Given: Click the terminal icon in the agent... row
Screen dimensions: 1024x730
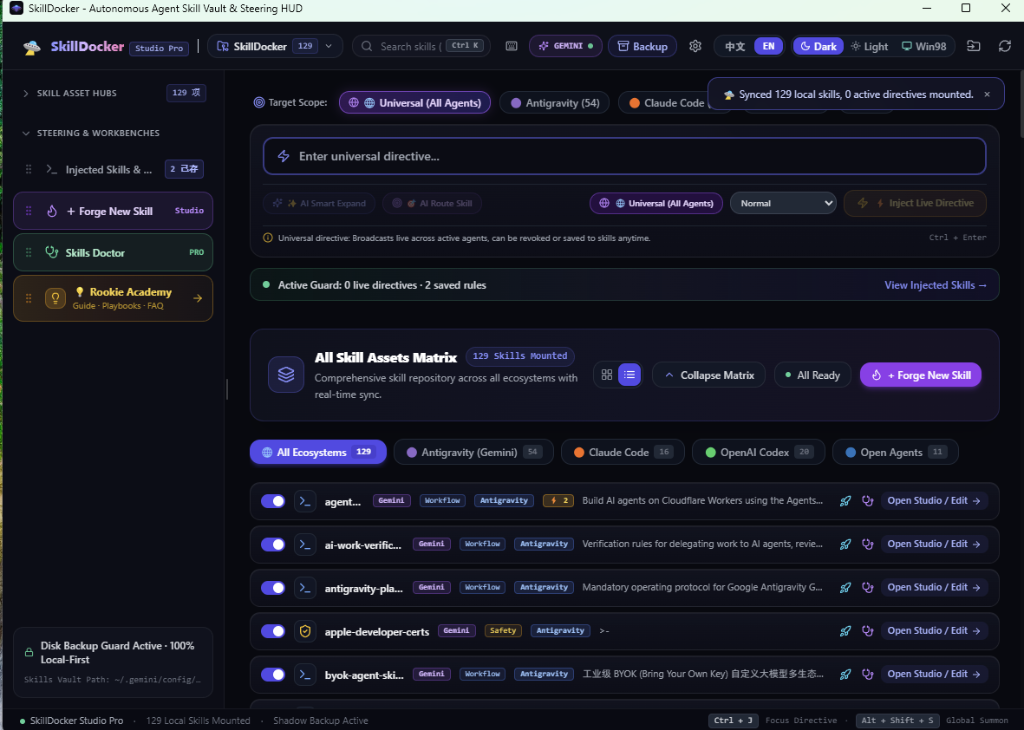Looking at the screenshot, I should 305,501.
